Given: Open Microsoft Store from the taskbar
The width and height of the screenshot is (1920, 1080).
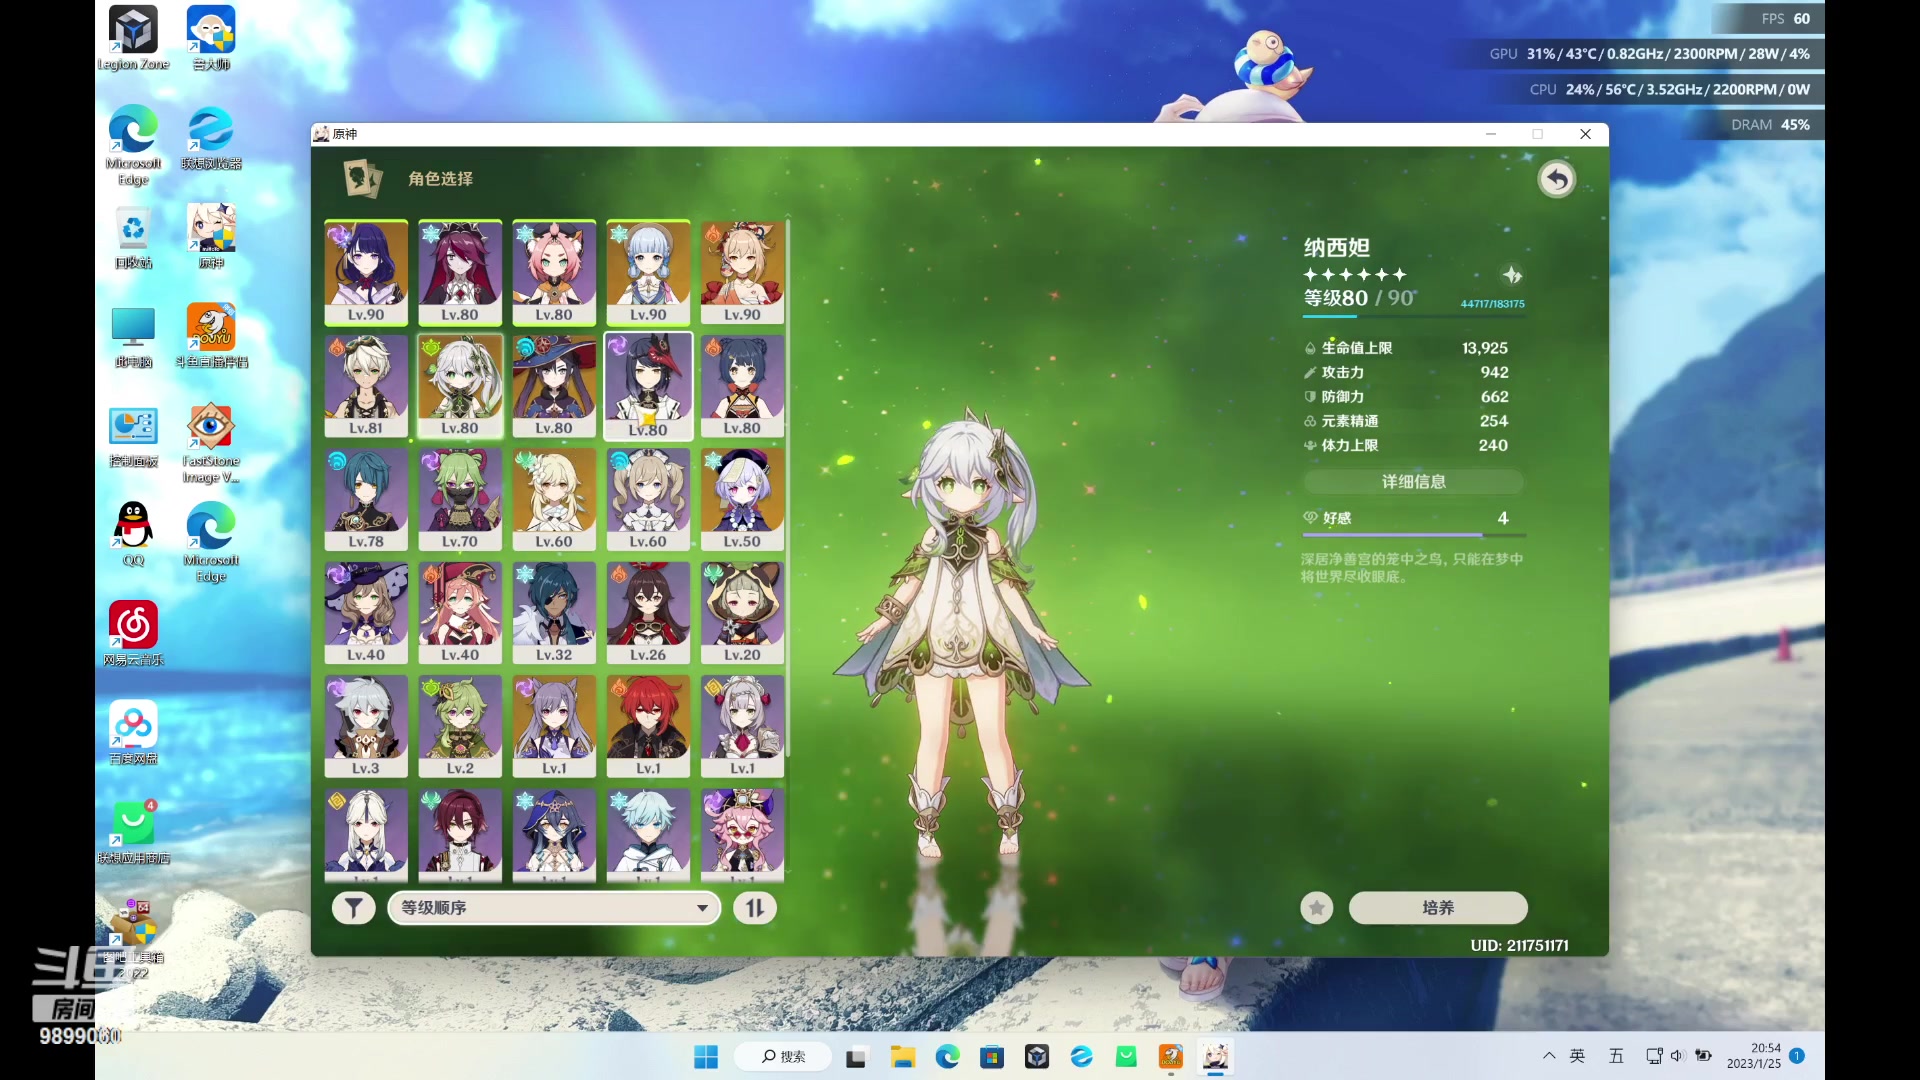Looking at the screenshot, I should 992,1057.
